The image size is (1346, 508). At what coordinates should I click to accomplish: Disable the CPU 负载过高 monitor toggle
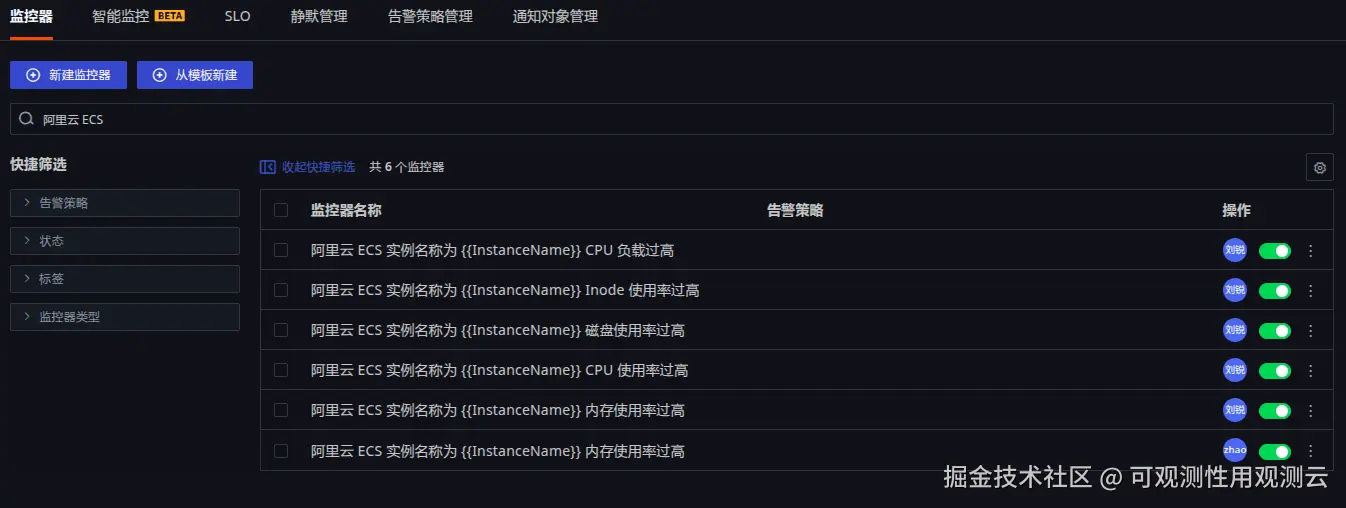[1275, 251]
